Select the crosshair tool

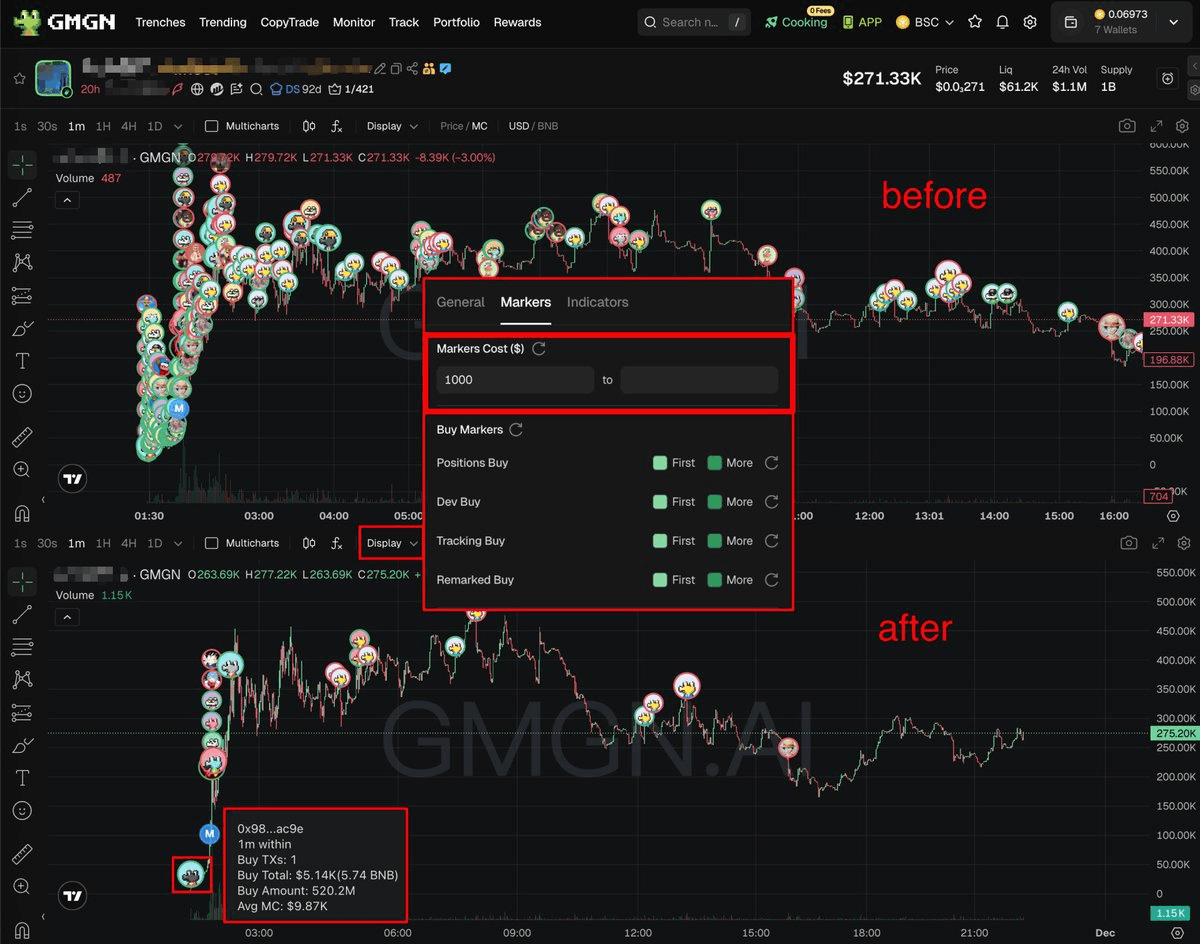coord(22,165)
